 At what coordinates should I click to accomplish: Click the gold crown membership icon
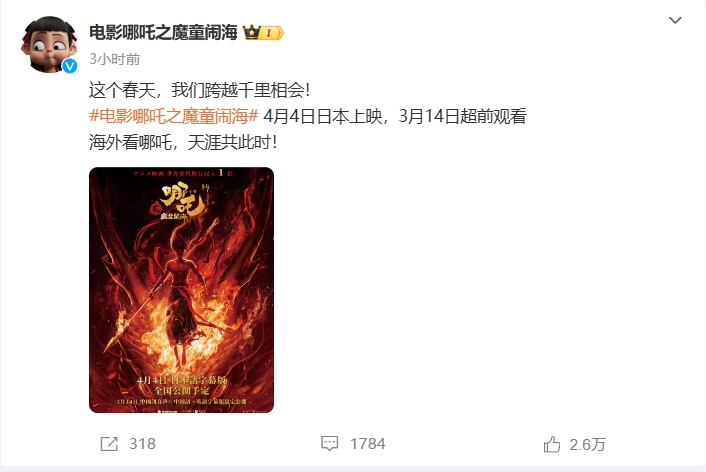(x=252, y=32)
